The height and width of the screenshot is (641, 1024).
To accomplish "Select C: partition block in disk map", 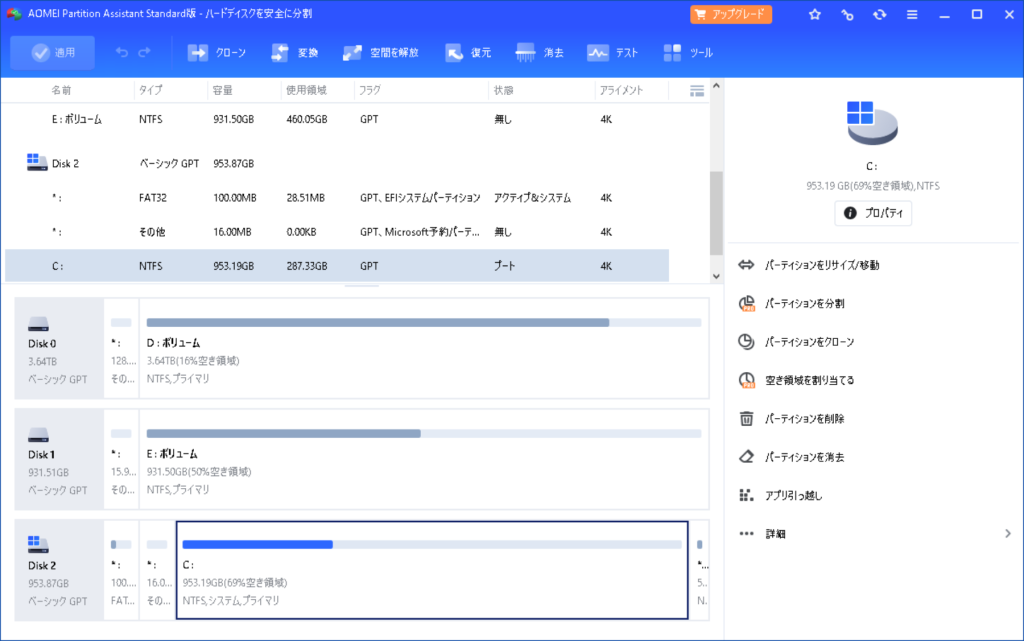I will point(432,571).
